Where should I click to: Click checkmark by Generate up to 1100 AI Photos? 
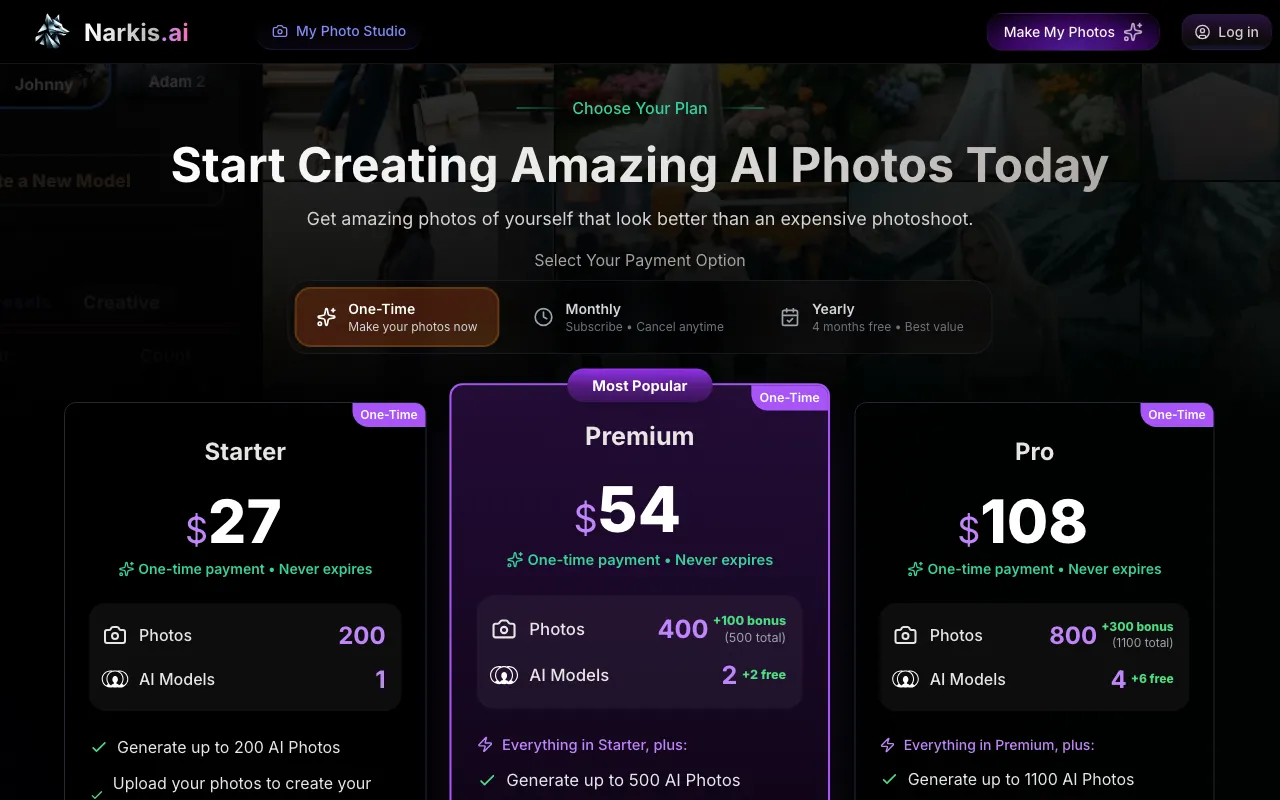pos(889,779)
